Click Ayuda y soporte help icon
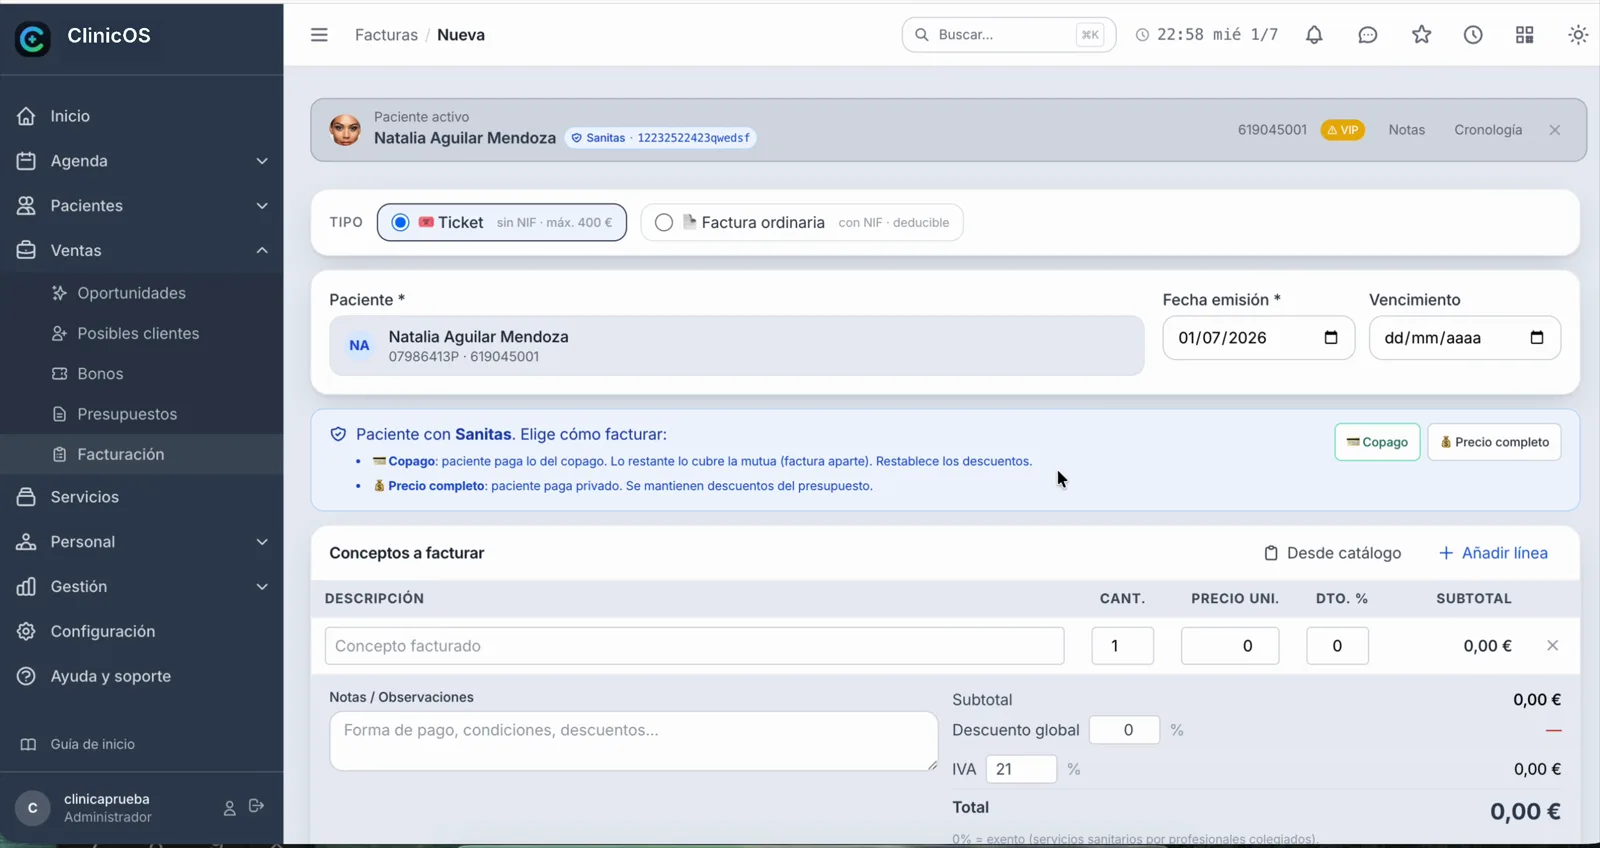Screen dimensions: 1600x848 pos(26,676)
